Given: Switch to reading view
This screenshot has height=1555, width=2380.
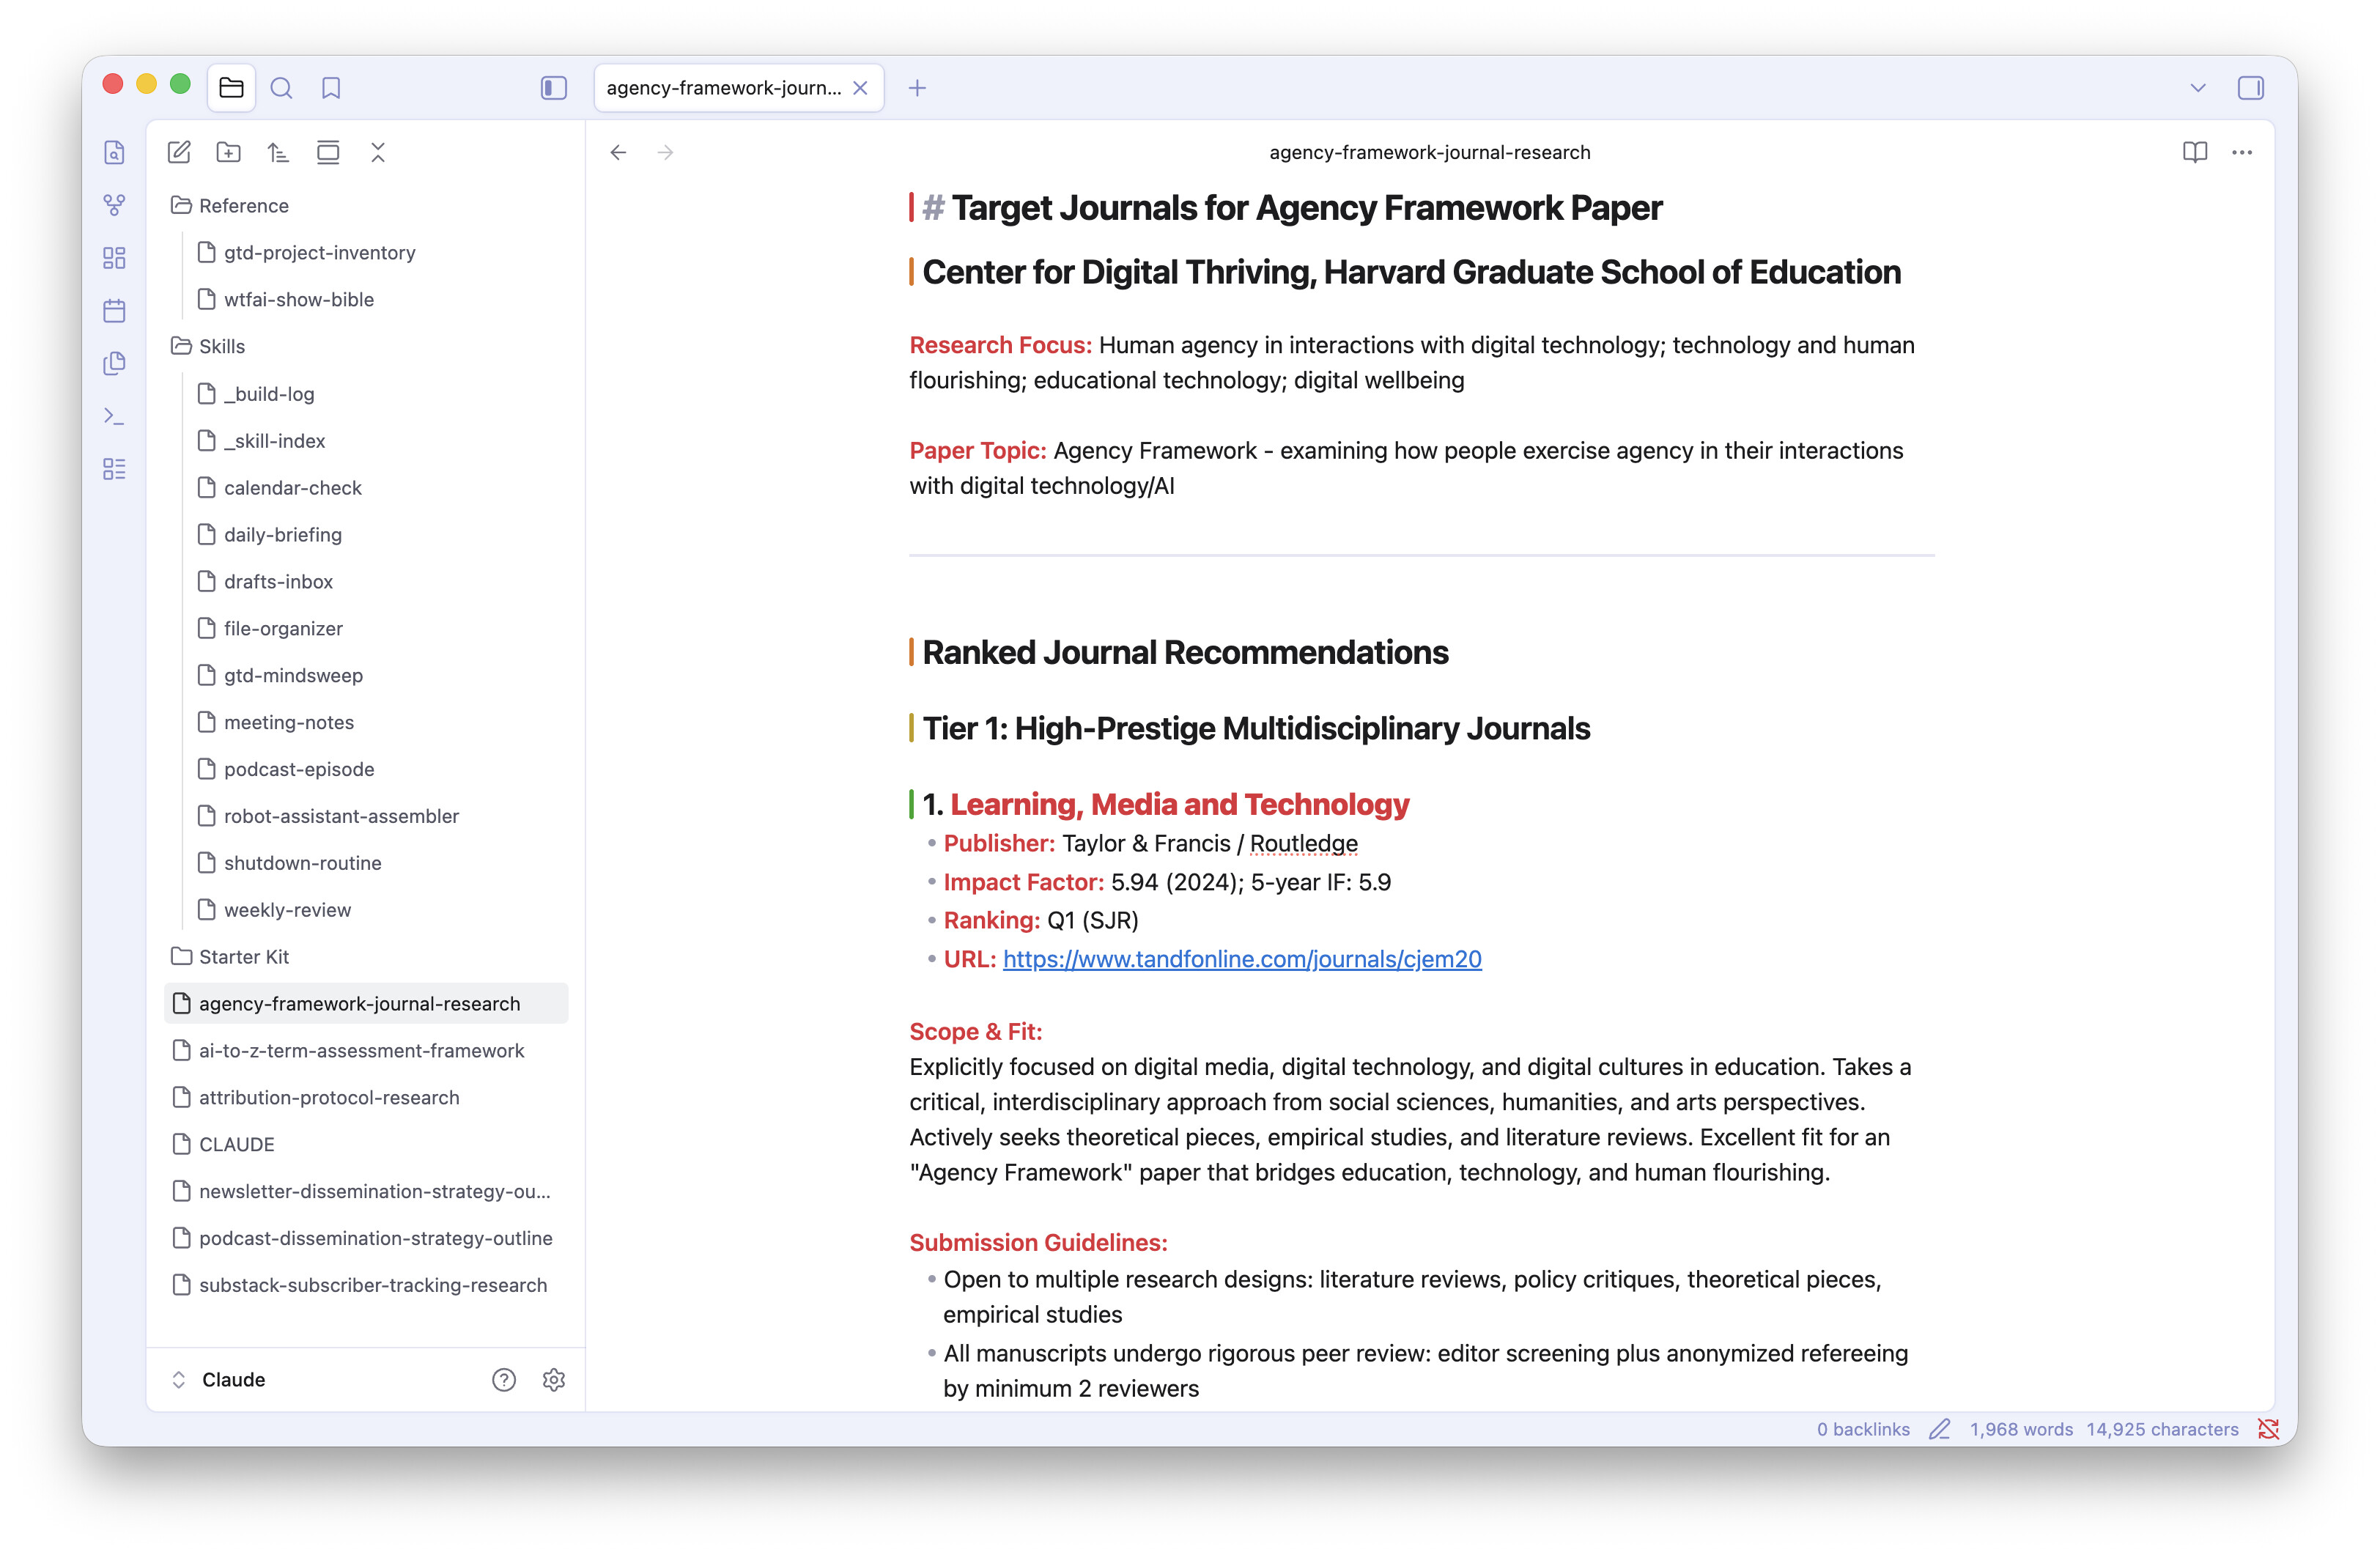Looking at the screenshot, I should click(2194, 152).
